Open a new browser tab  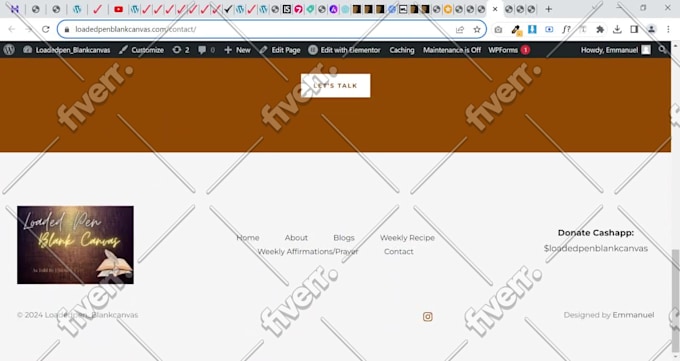point(549,9)
